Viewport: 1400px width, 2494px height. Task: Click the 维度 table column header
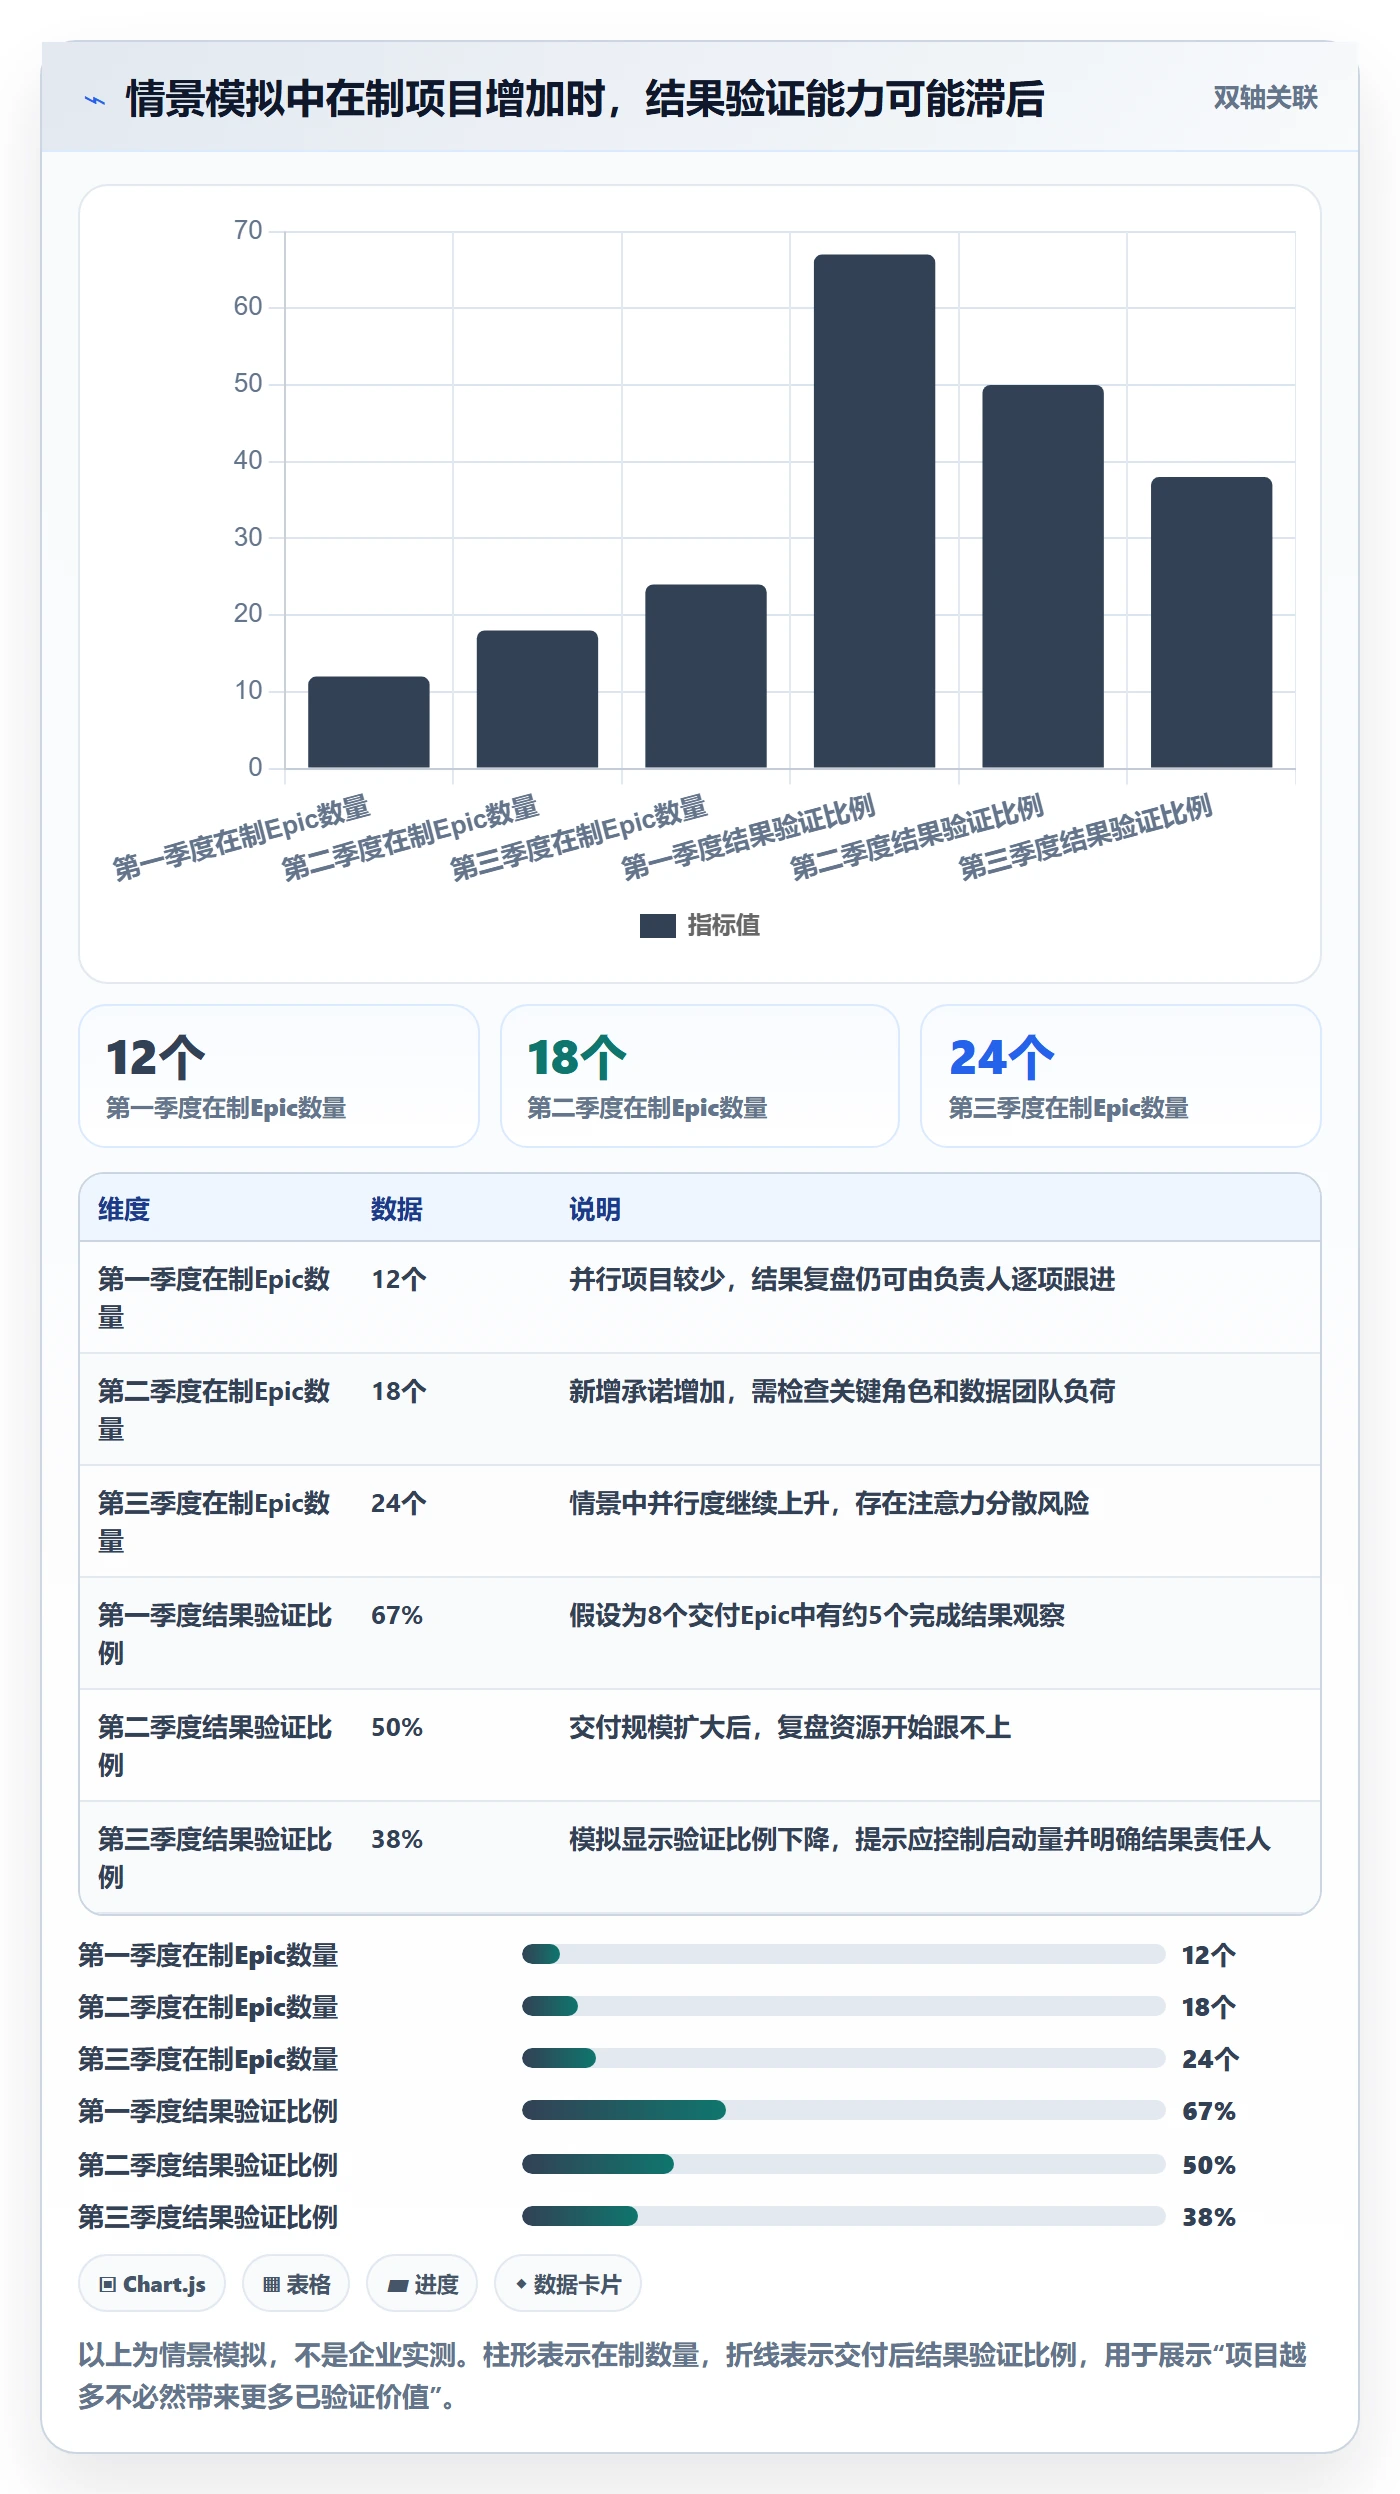tap(124, 1209)
